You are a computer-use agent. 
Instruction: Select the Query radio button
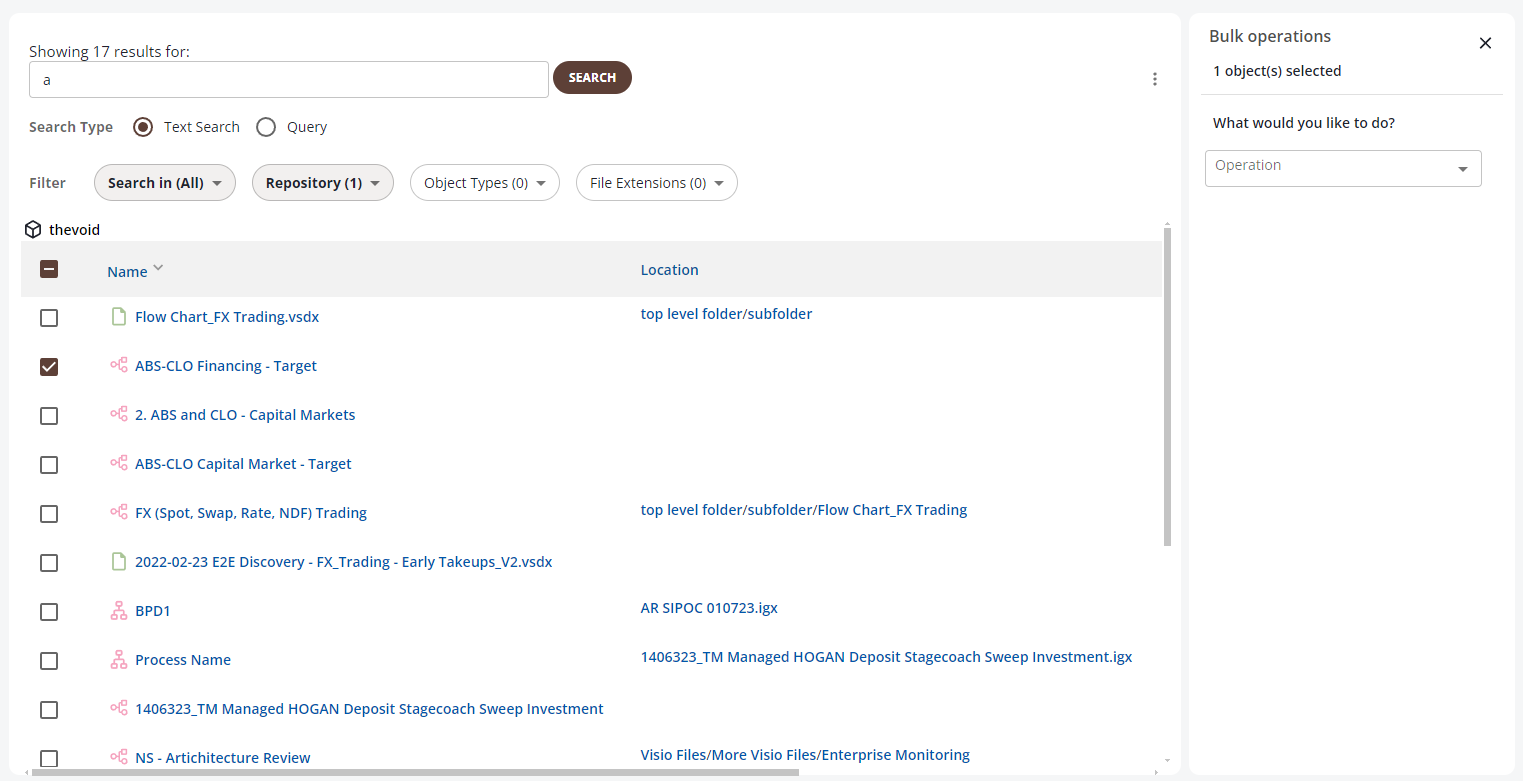point(266,127)
